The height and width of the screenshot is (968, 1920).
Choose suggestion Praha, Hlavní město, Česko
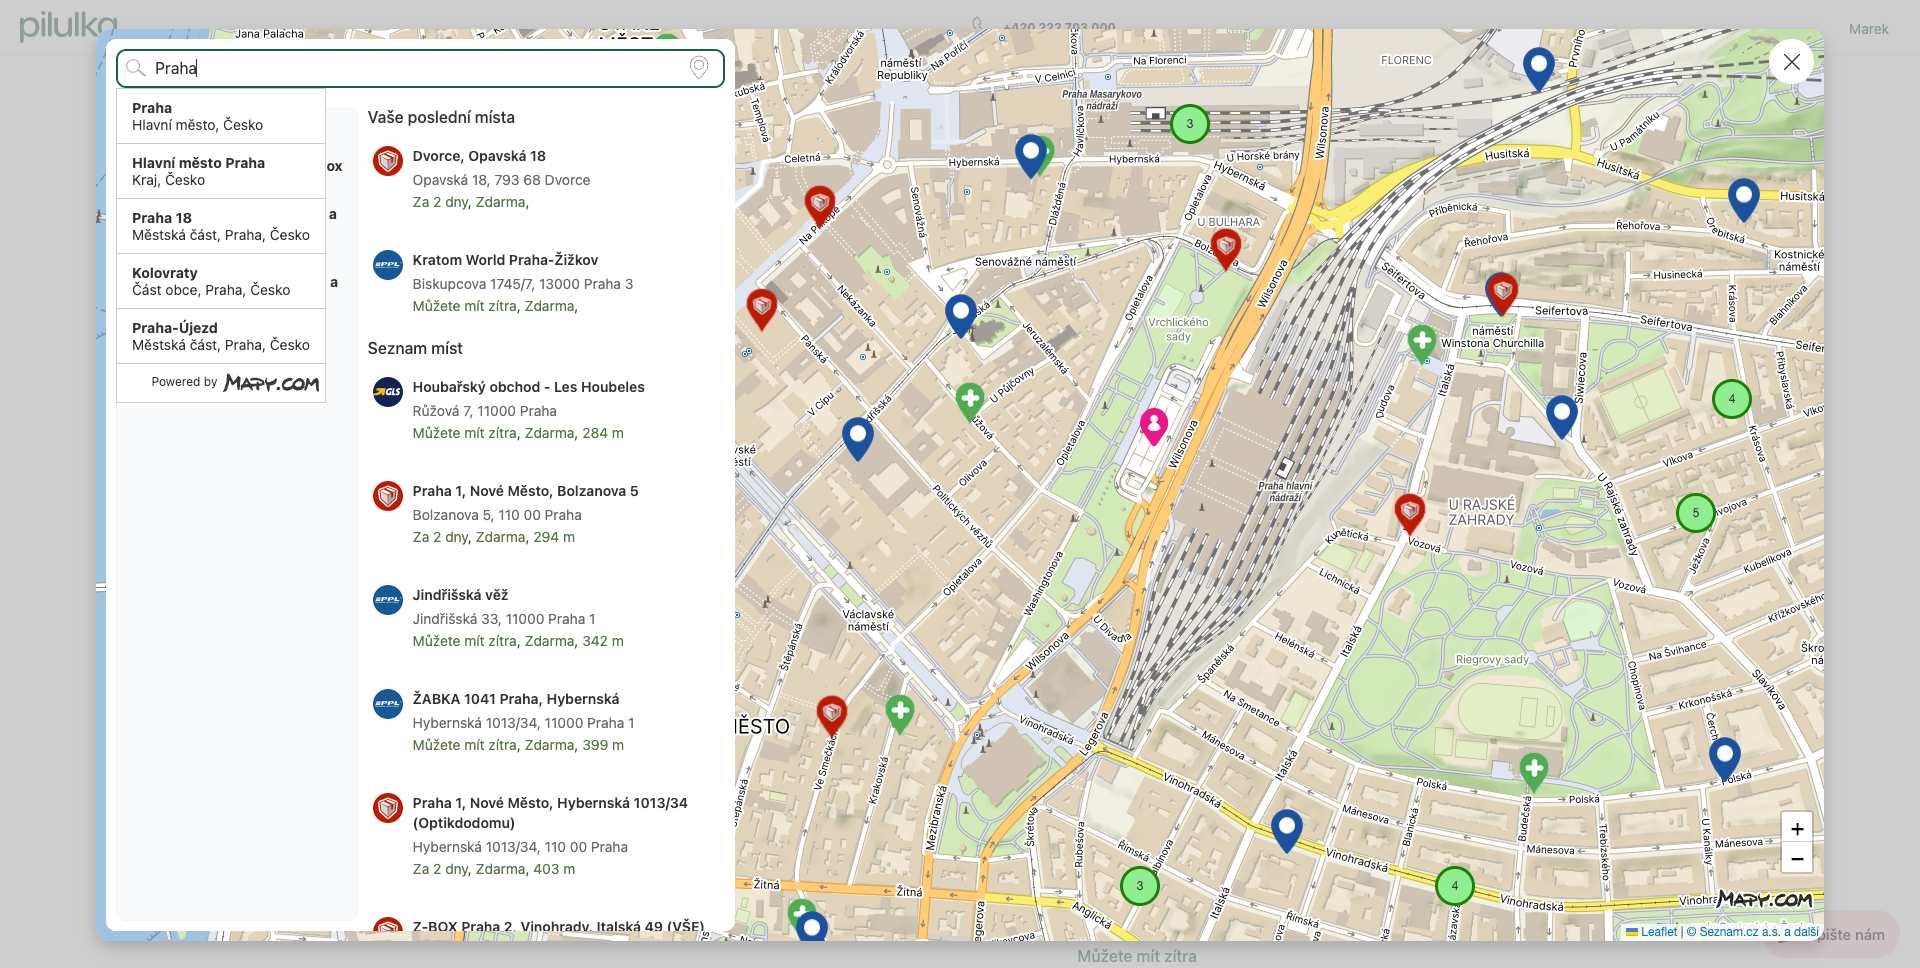coord(221,116)
